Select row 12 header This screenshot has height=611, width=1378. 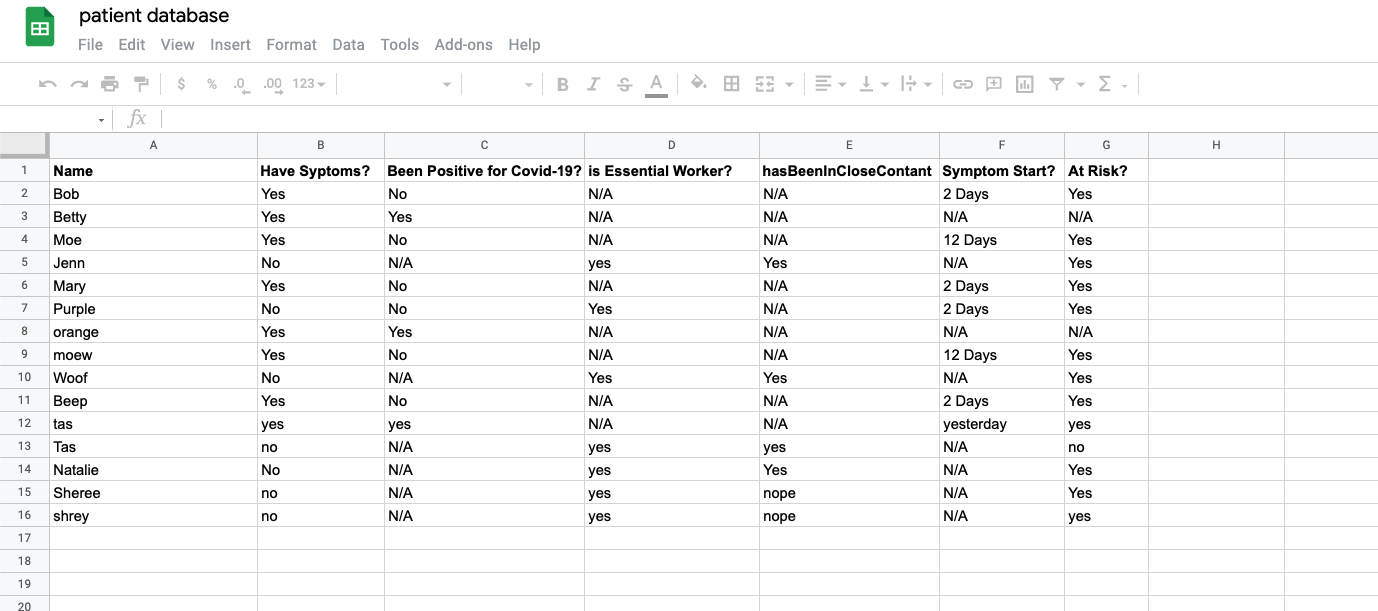(24, 424)
